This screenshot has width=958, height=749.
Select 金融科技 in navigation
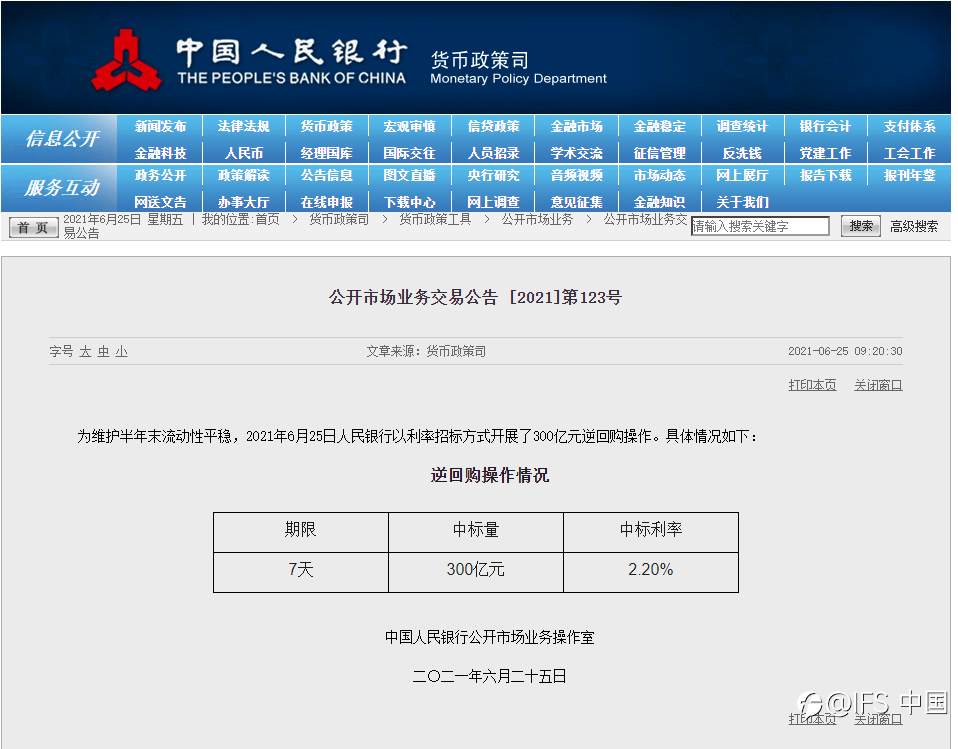(x=160, y=153)
